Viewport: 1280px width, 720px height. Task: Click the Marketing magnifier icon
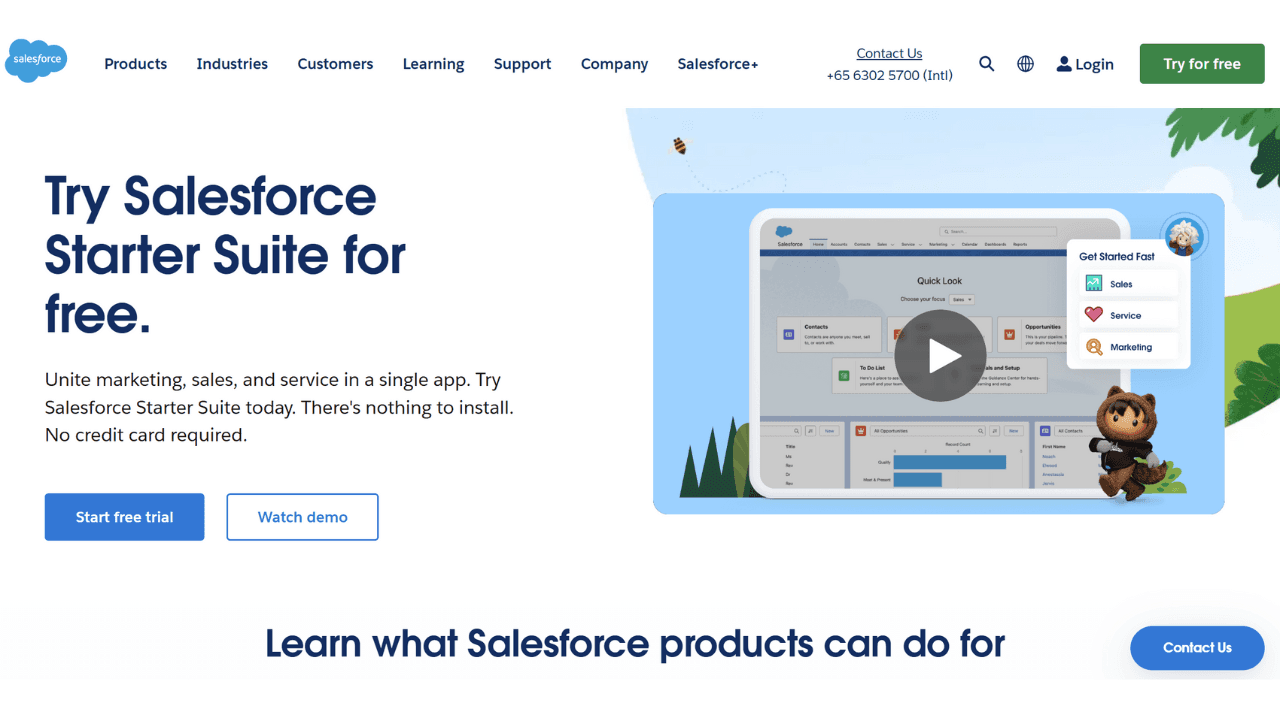[x=1094, y=347]
